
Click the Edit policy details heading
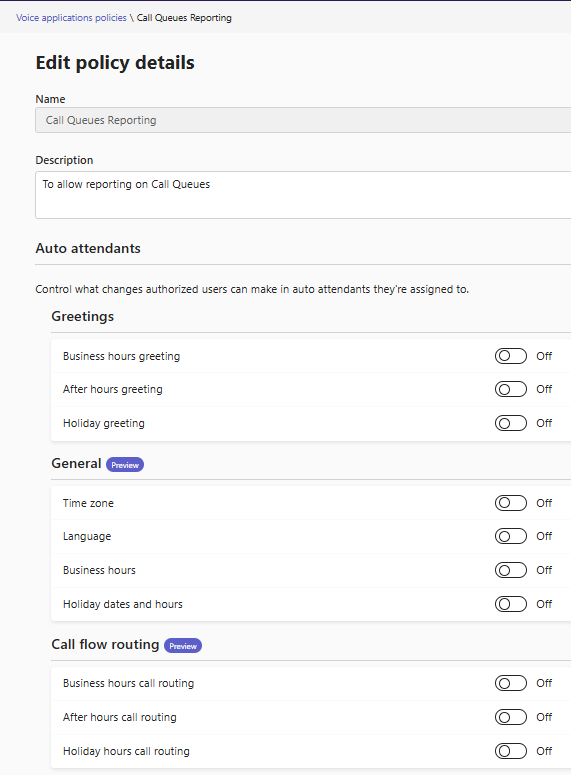tap(115, 63)
